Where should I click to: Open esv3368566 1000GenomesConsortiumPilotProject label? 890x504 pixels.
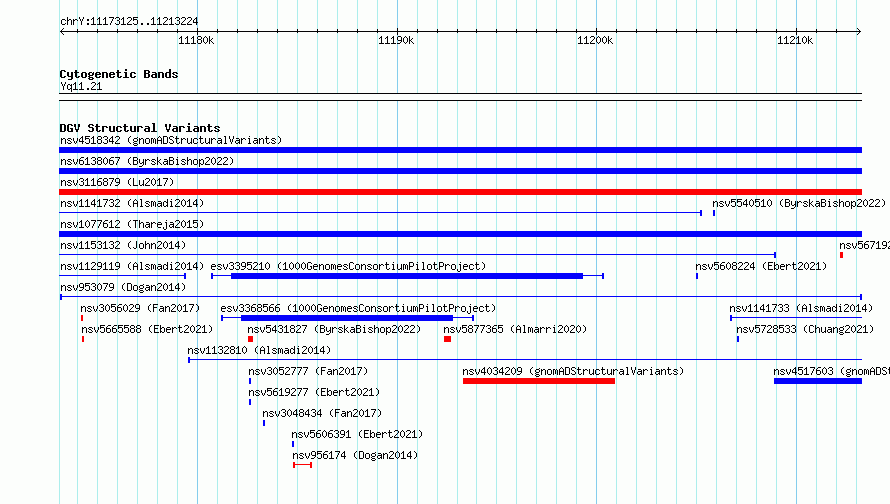point(358,308)
